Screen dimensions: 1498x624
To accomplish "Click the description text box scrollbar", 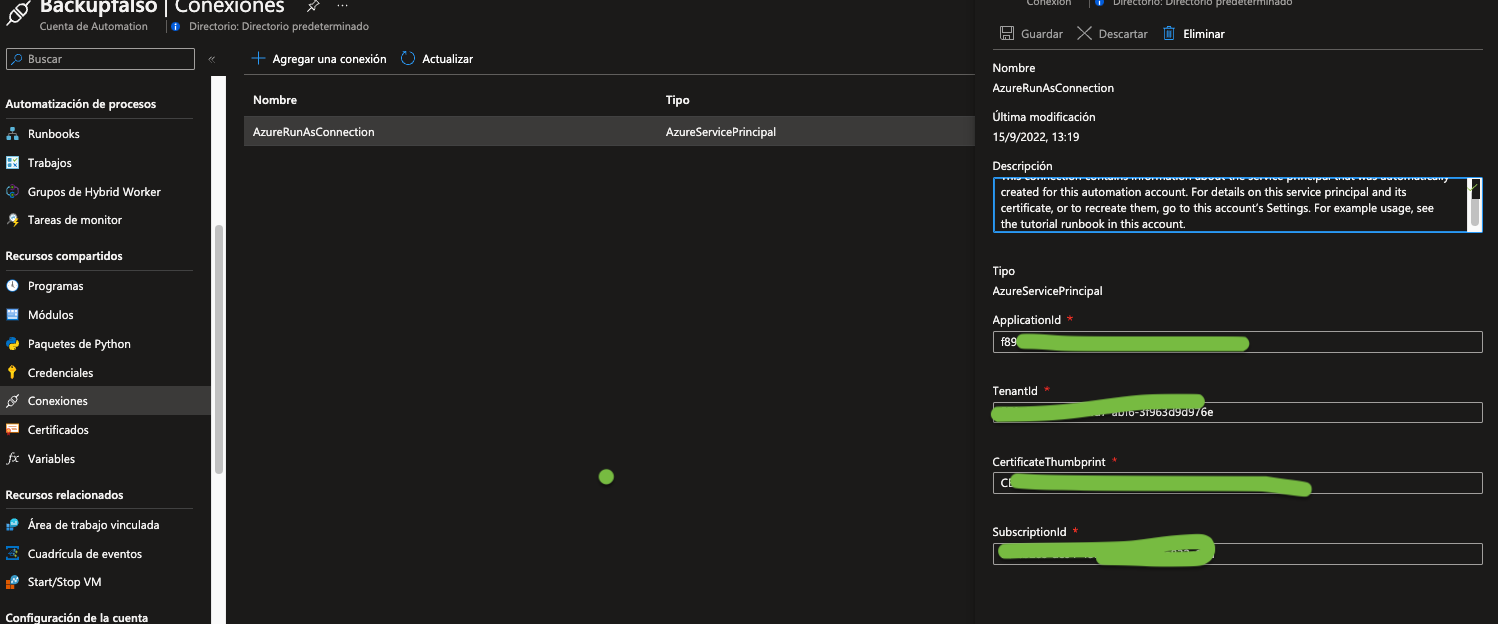I will point(1474,205).
